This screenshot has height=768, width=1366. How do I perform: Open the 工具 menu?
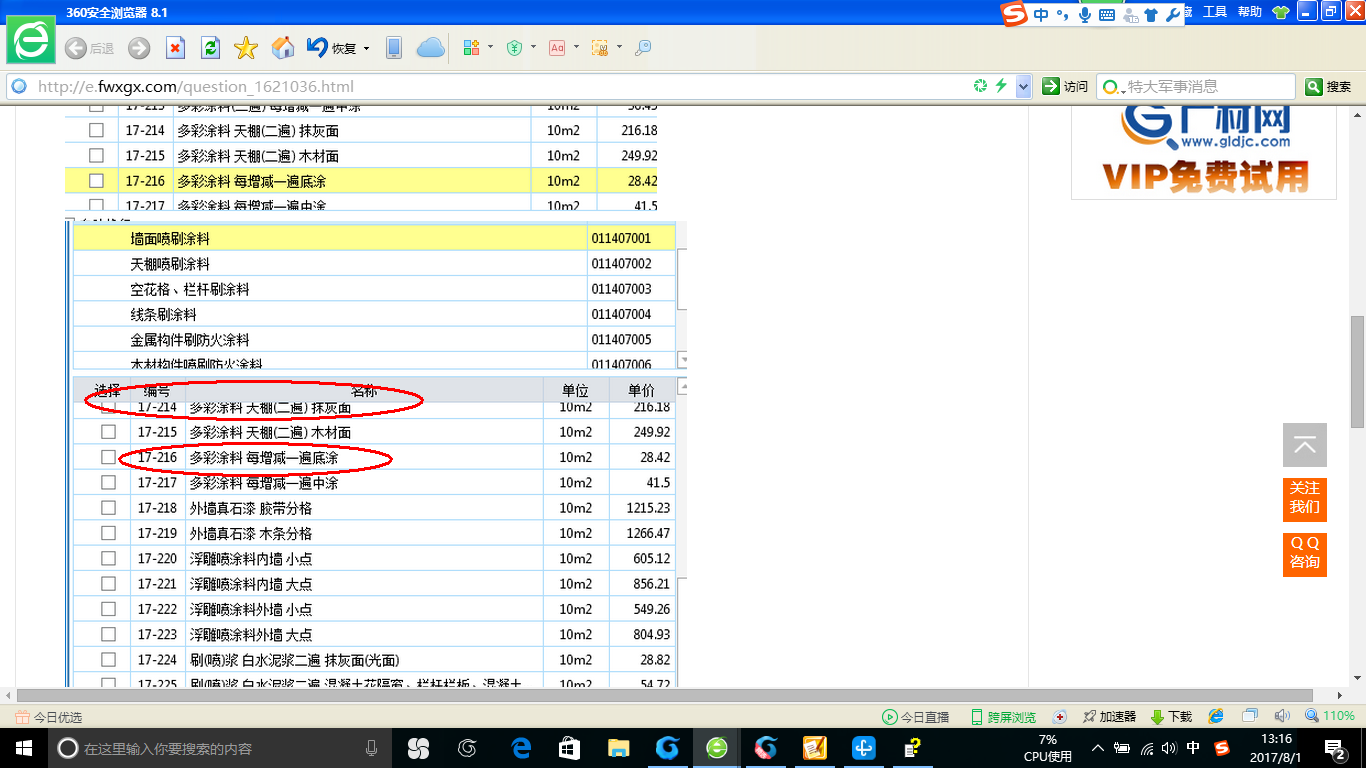pyautogui.click(x=1215, y=12)
